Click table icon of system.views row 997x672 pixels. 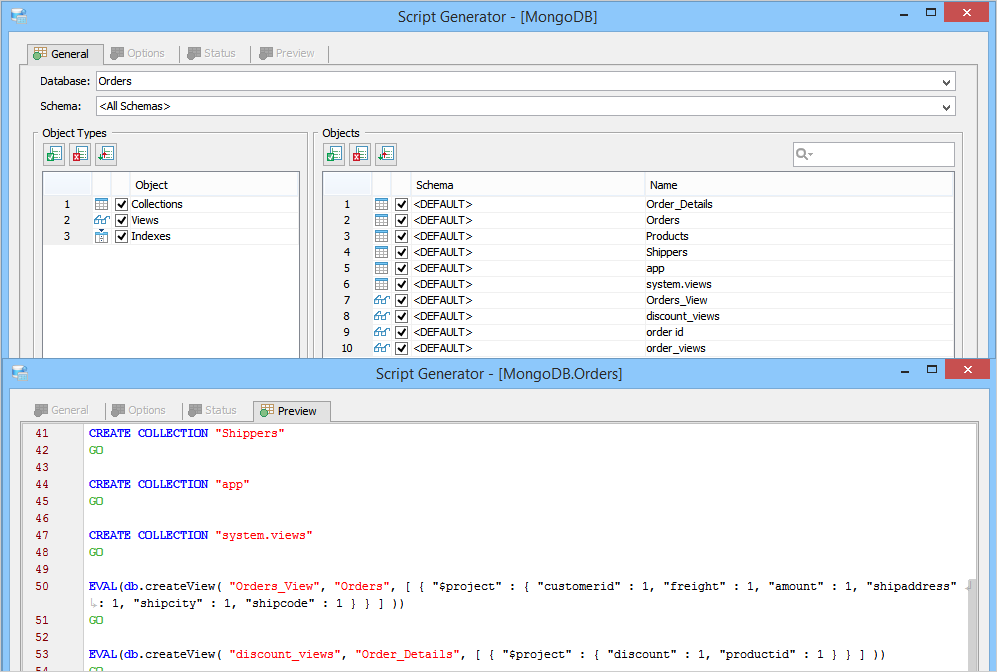[x=382, y=284]
